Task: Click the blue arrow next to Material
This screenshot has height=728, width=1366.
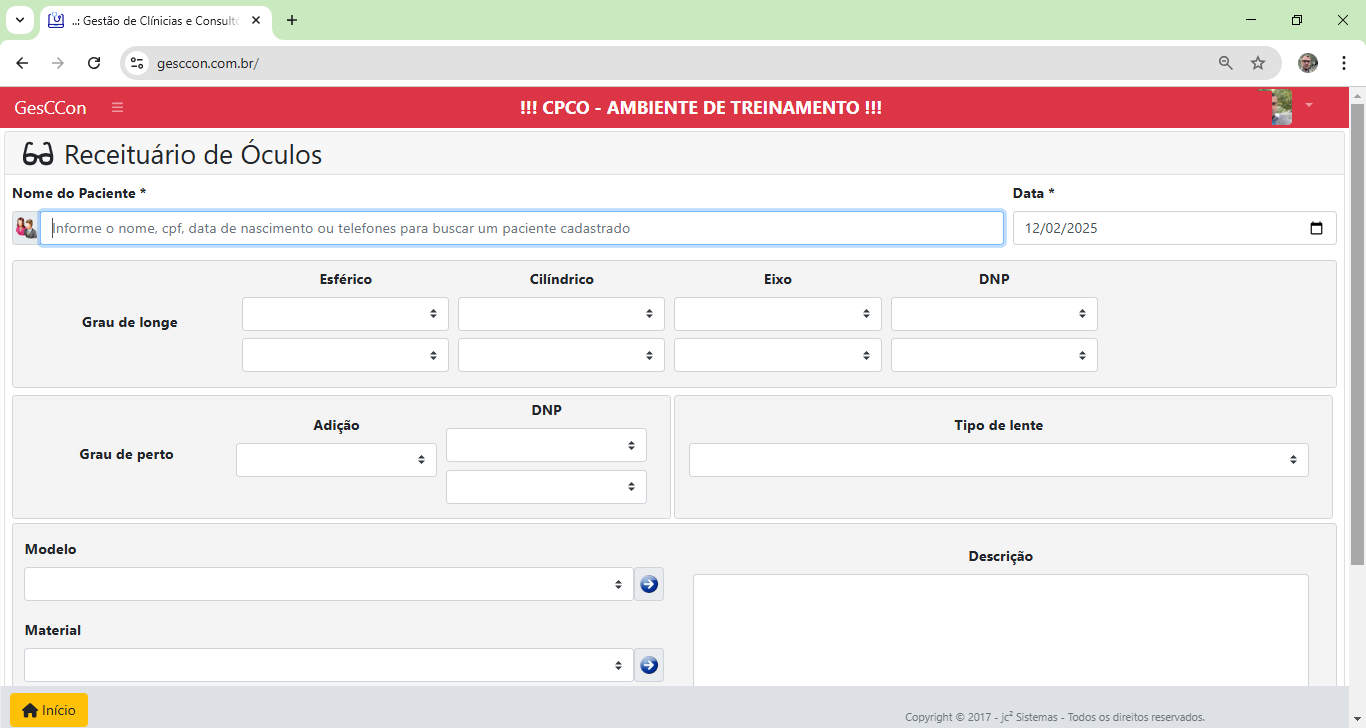Action: pos(649,665)
